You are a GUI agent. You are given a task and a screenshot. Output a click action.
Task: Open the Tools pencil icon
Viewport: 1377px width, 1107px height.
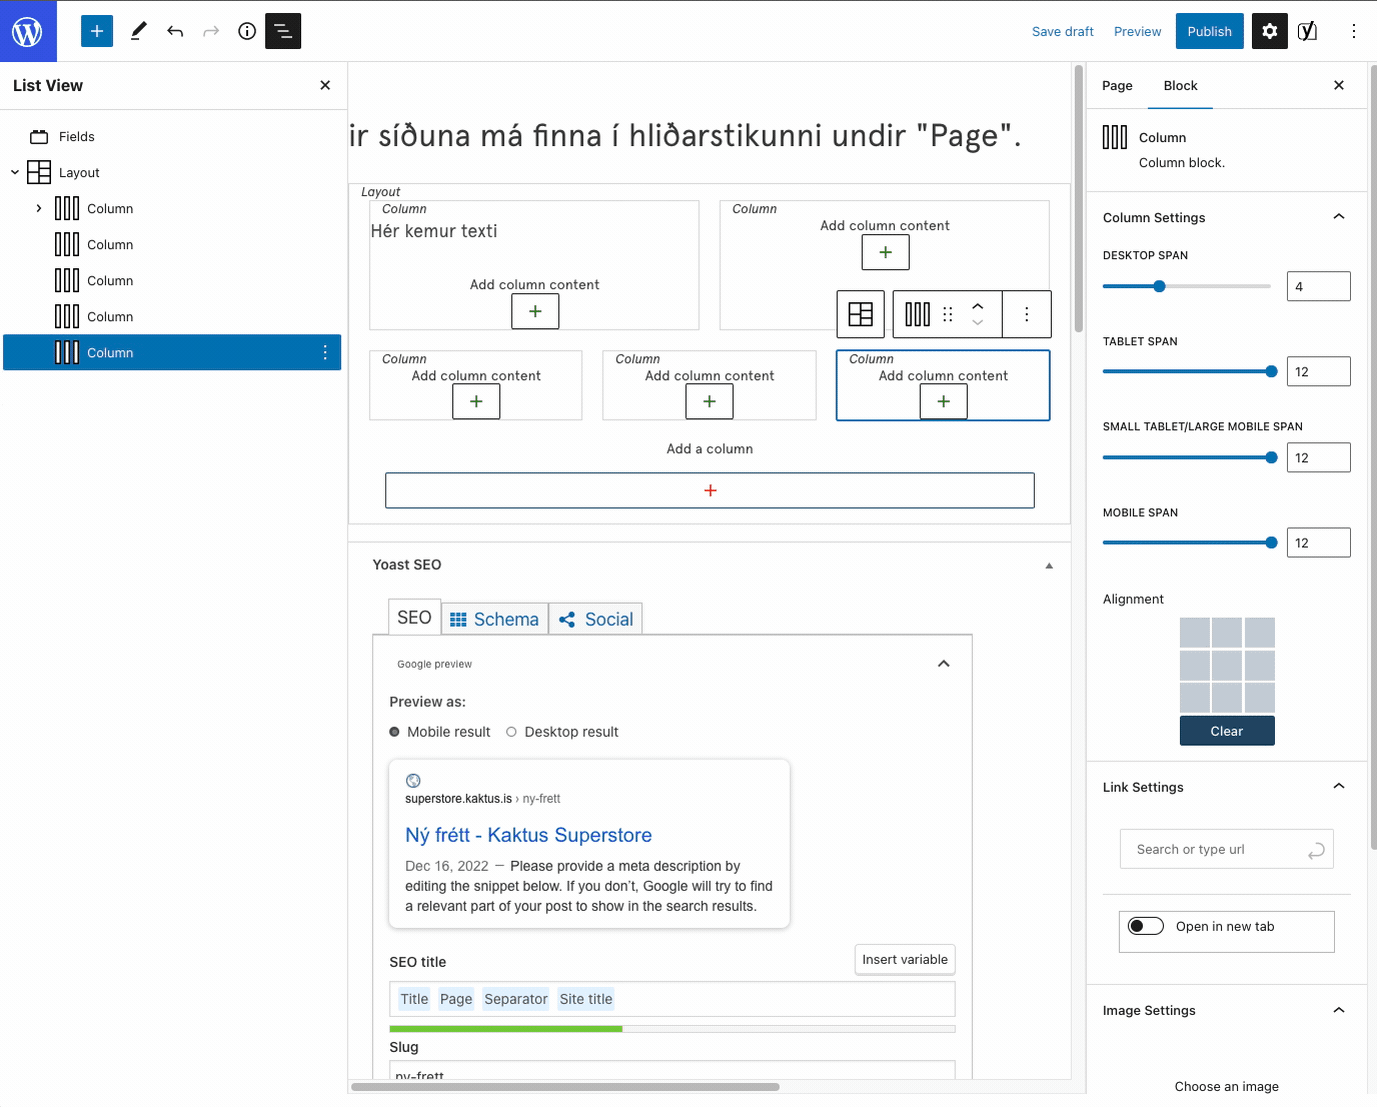tap(139, 31)
